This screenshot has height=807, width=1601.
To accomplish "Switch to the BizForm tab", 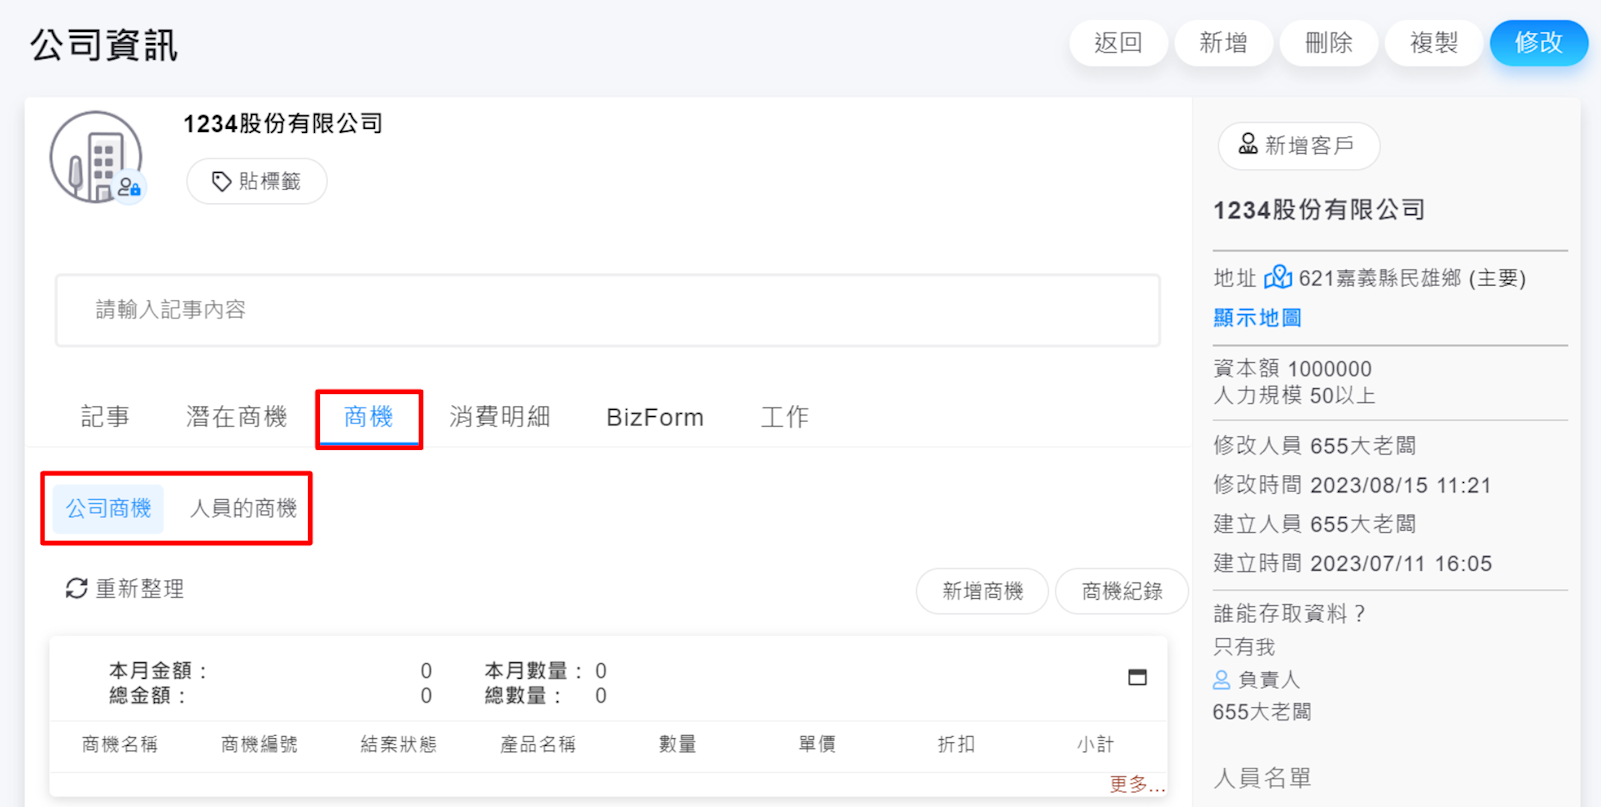I will point(655,417).
